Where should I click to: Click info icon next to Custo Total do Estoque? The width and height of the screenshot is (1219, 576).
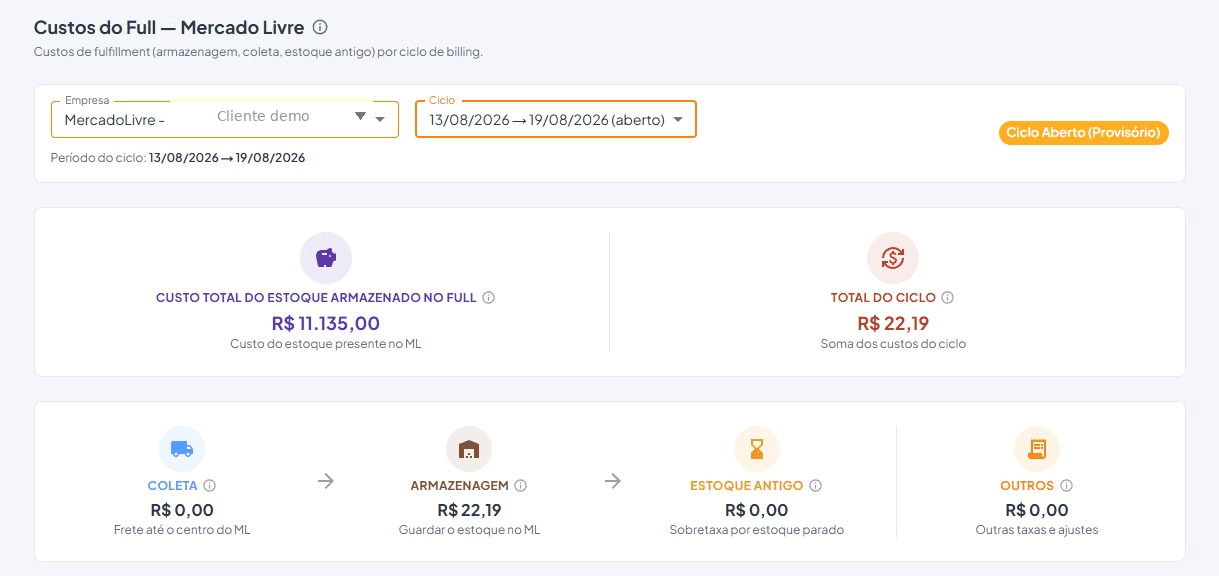488,298
